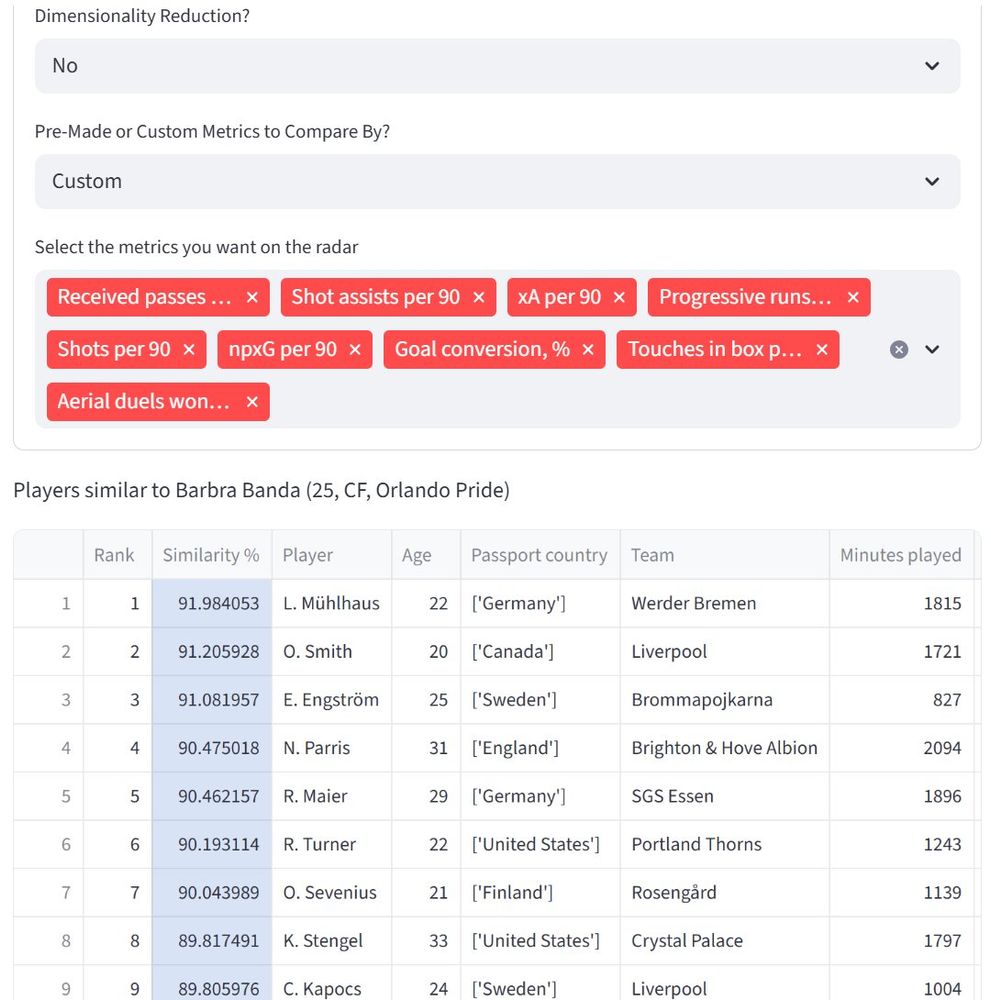Image resolution: width=991 pixels, height=1000 pixels.
Task: Open the Pre-Made or Custom metrics dropdown
Action: (x=497, y=182)
